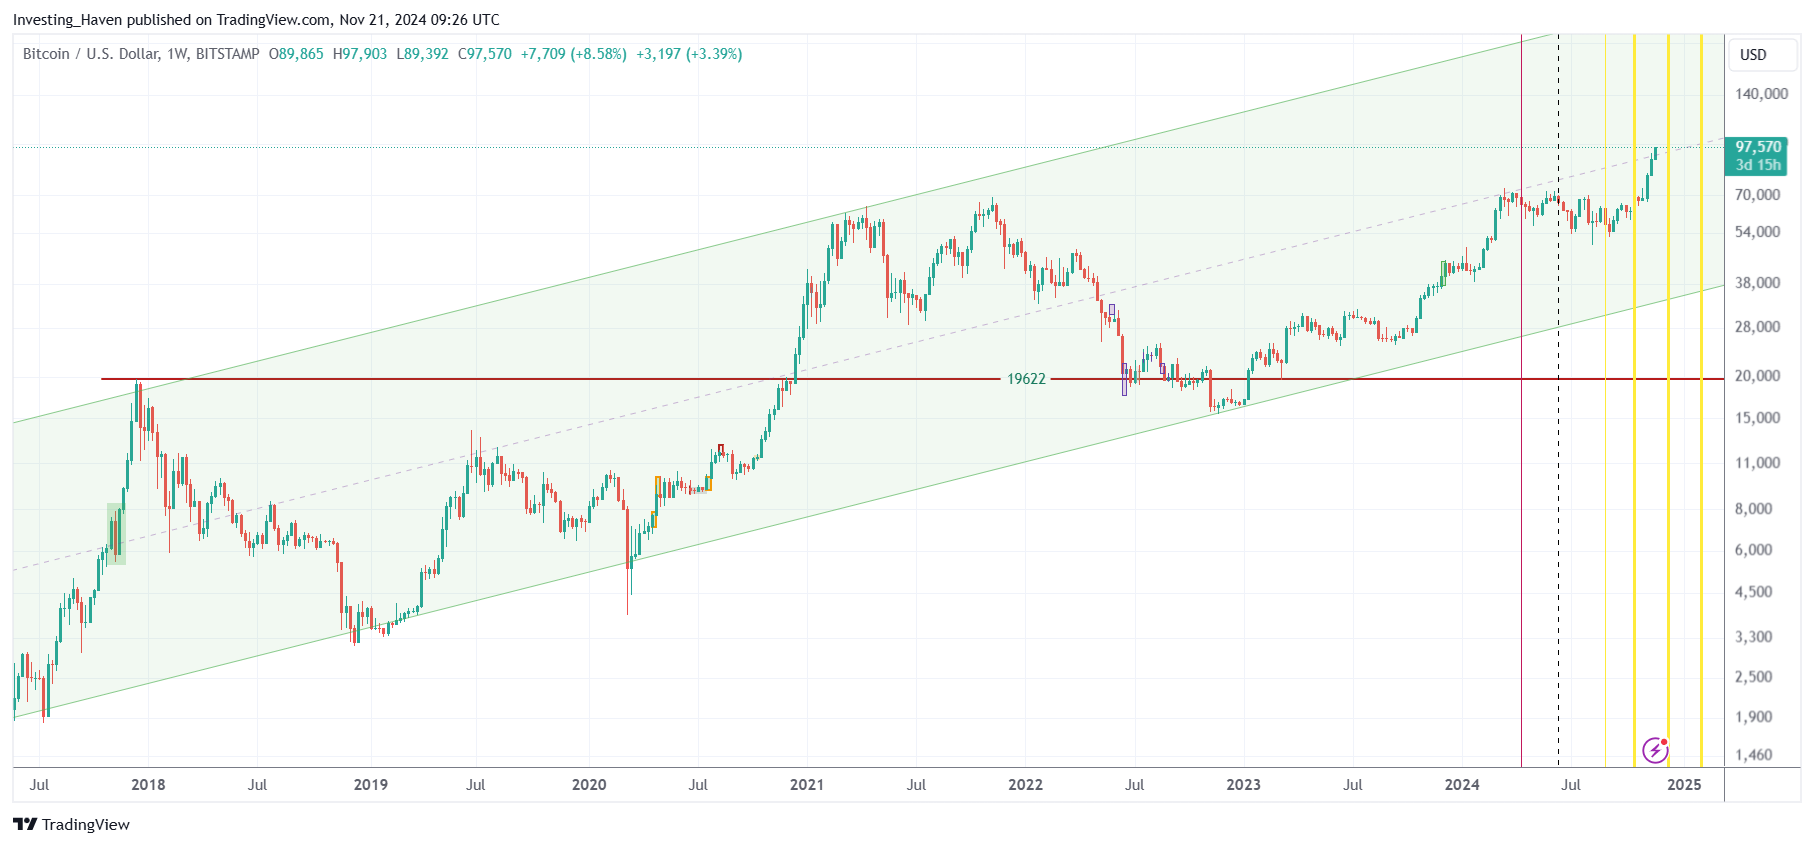
Task: Click the 1,900 price axis label
Action: tap(1753, 717)
